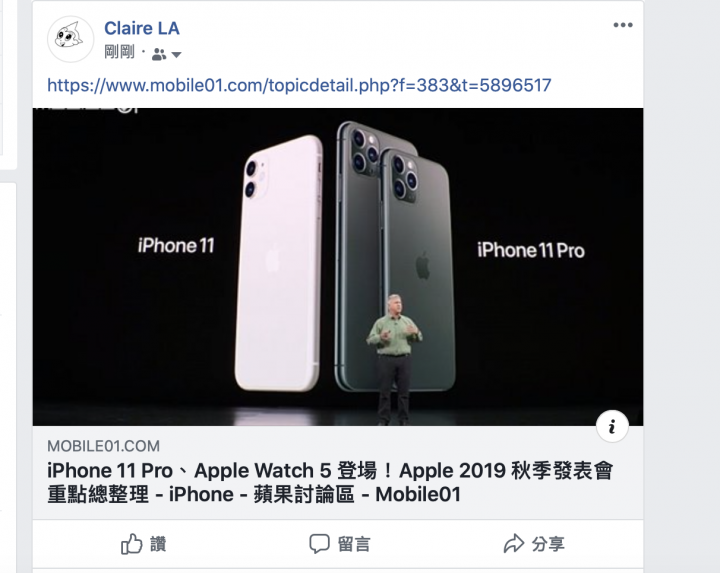Click the thumbs-up Like icon
Screen dimensions: 720x573
click(x=132, y=544)
